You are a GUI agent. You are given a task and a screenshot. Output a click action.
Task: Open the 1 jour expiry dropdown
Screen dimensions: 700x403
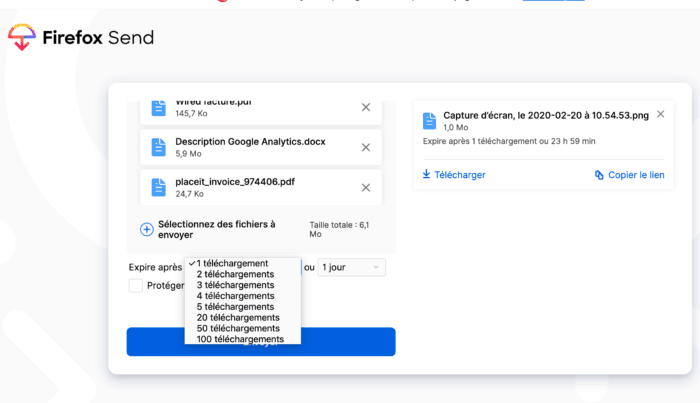(x=350, y=267)
